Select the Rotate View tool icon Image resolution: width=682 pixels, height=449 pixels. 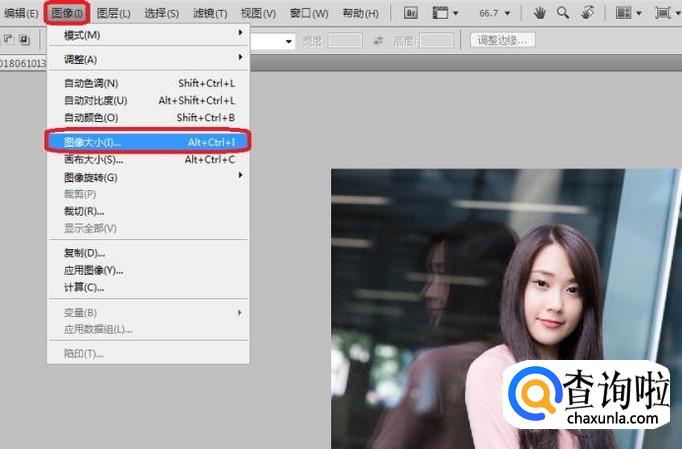tap(587, 13)
